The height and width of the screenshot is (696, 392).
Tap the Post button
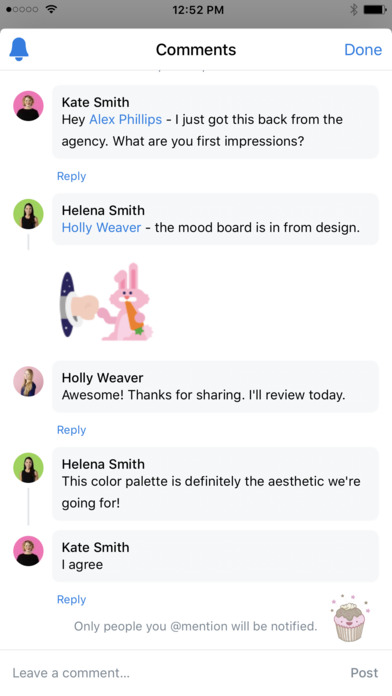coord(364,673)
